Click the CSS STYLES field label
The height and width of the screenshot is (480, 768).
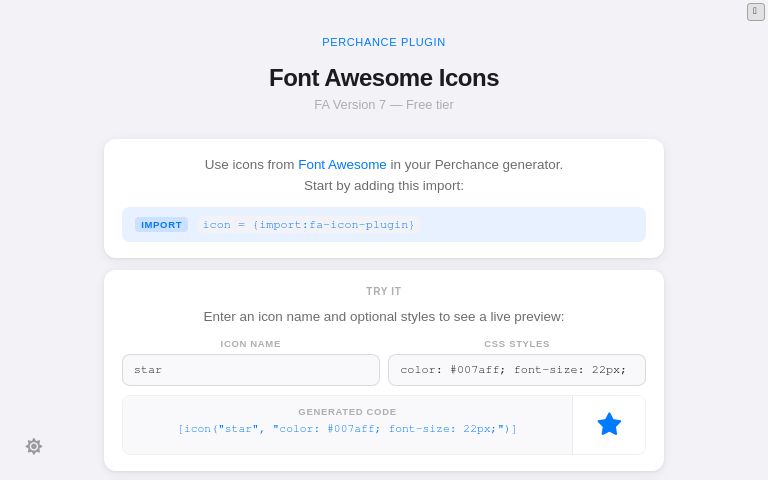tap(517, 344)
